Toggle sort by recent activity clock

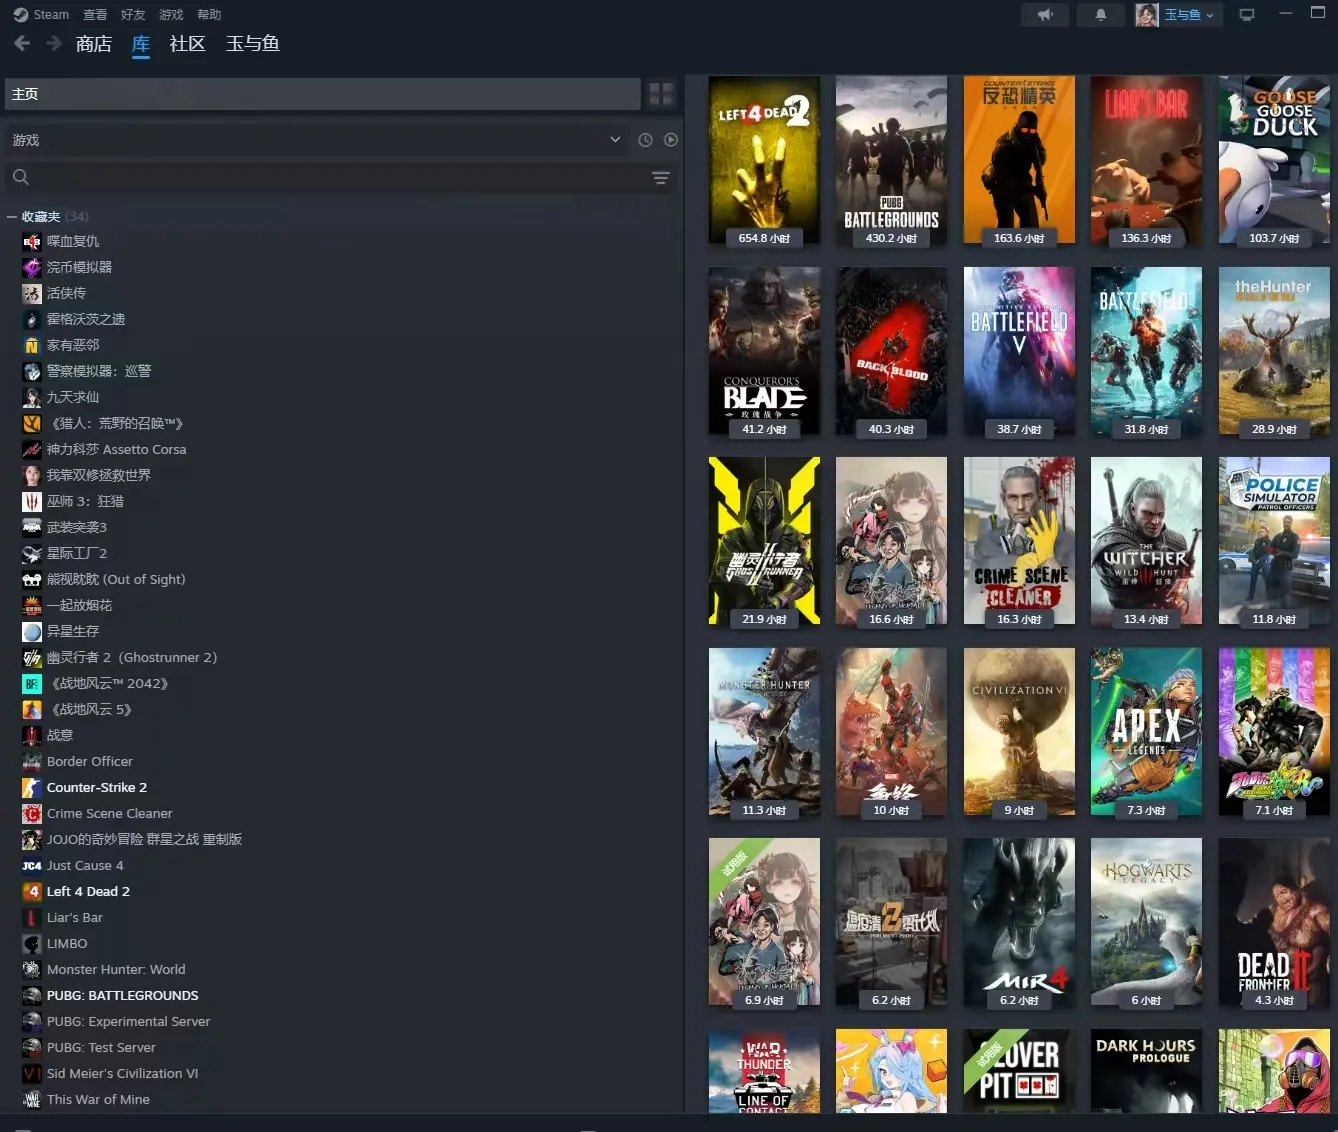click(645, 140)
